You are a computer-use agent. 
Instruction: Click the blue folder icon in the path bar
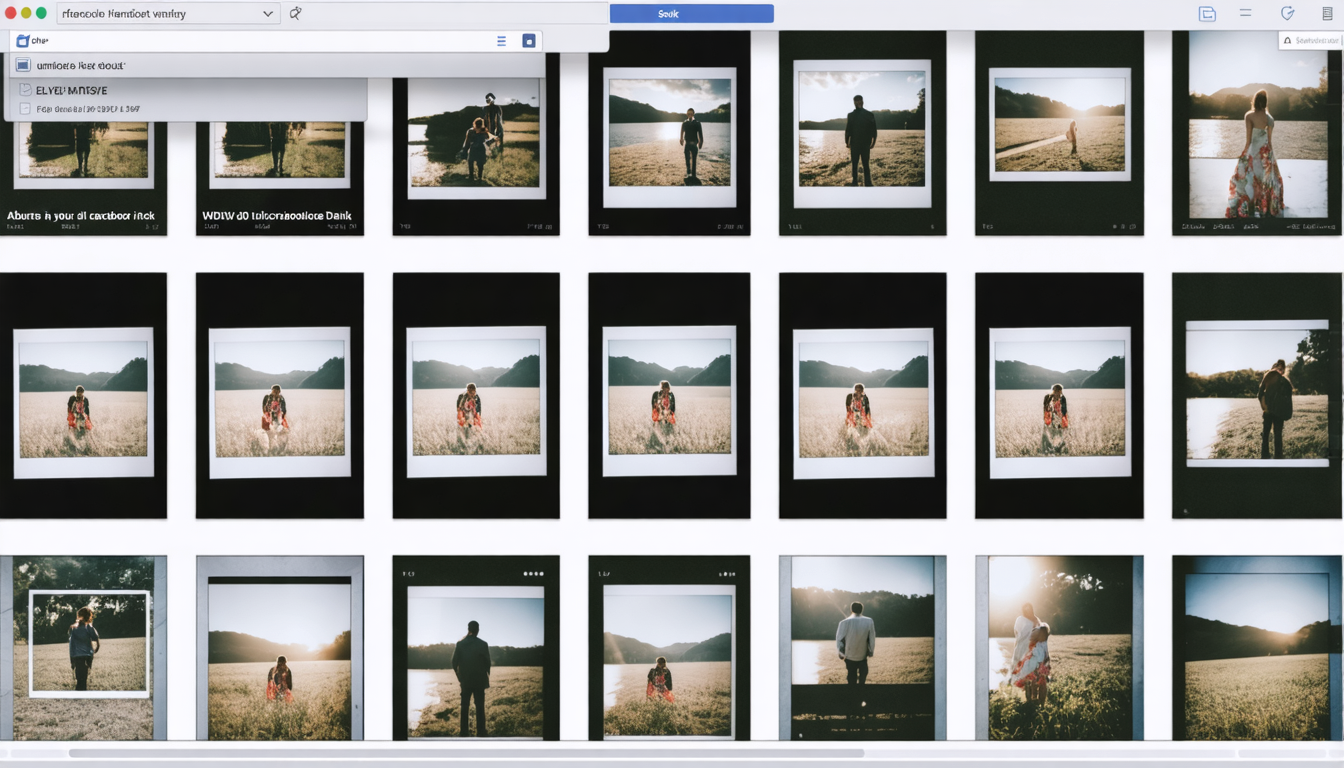[22, 41]
